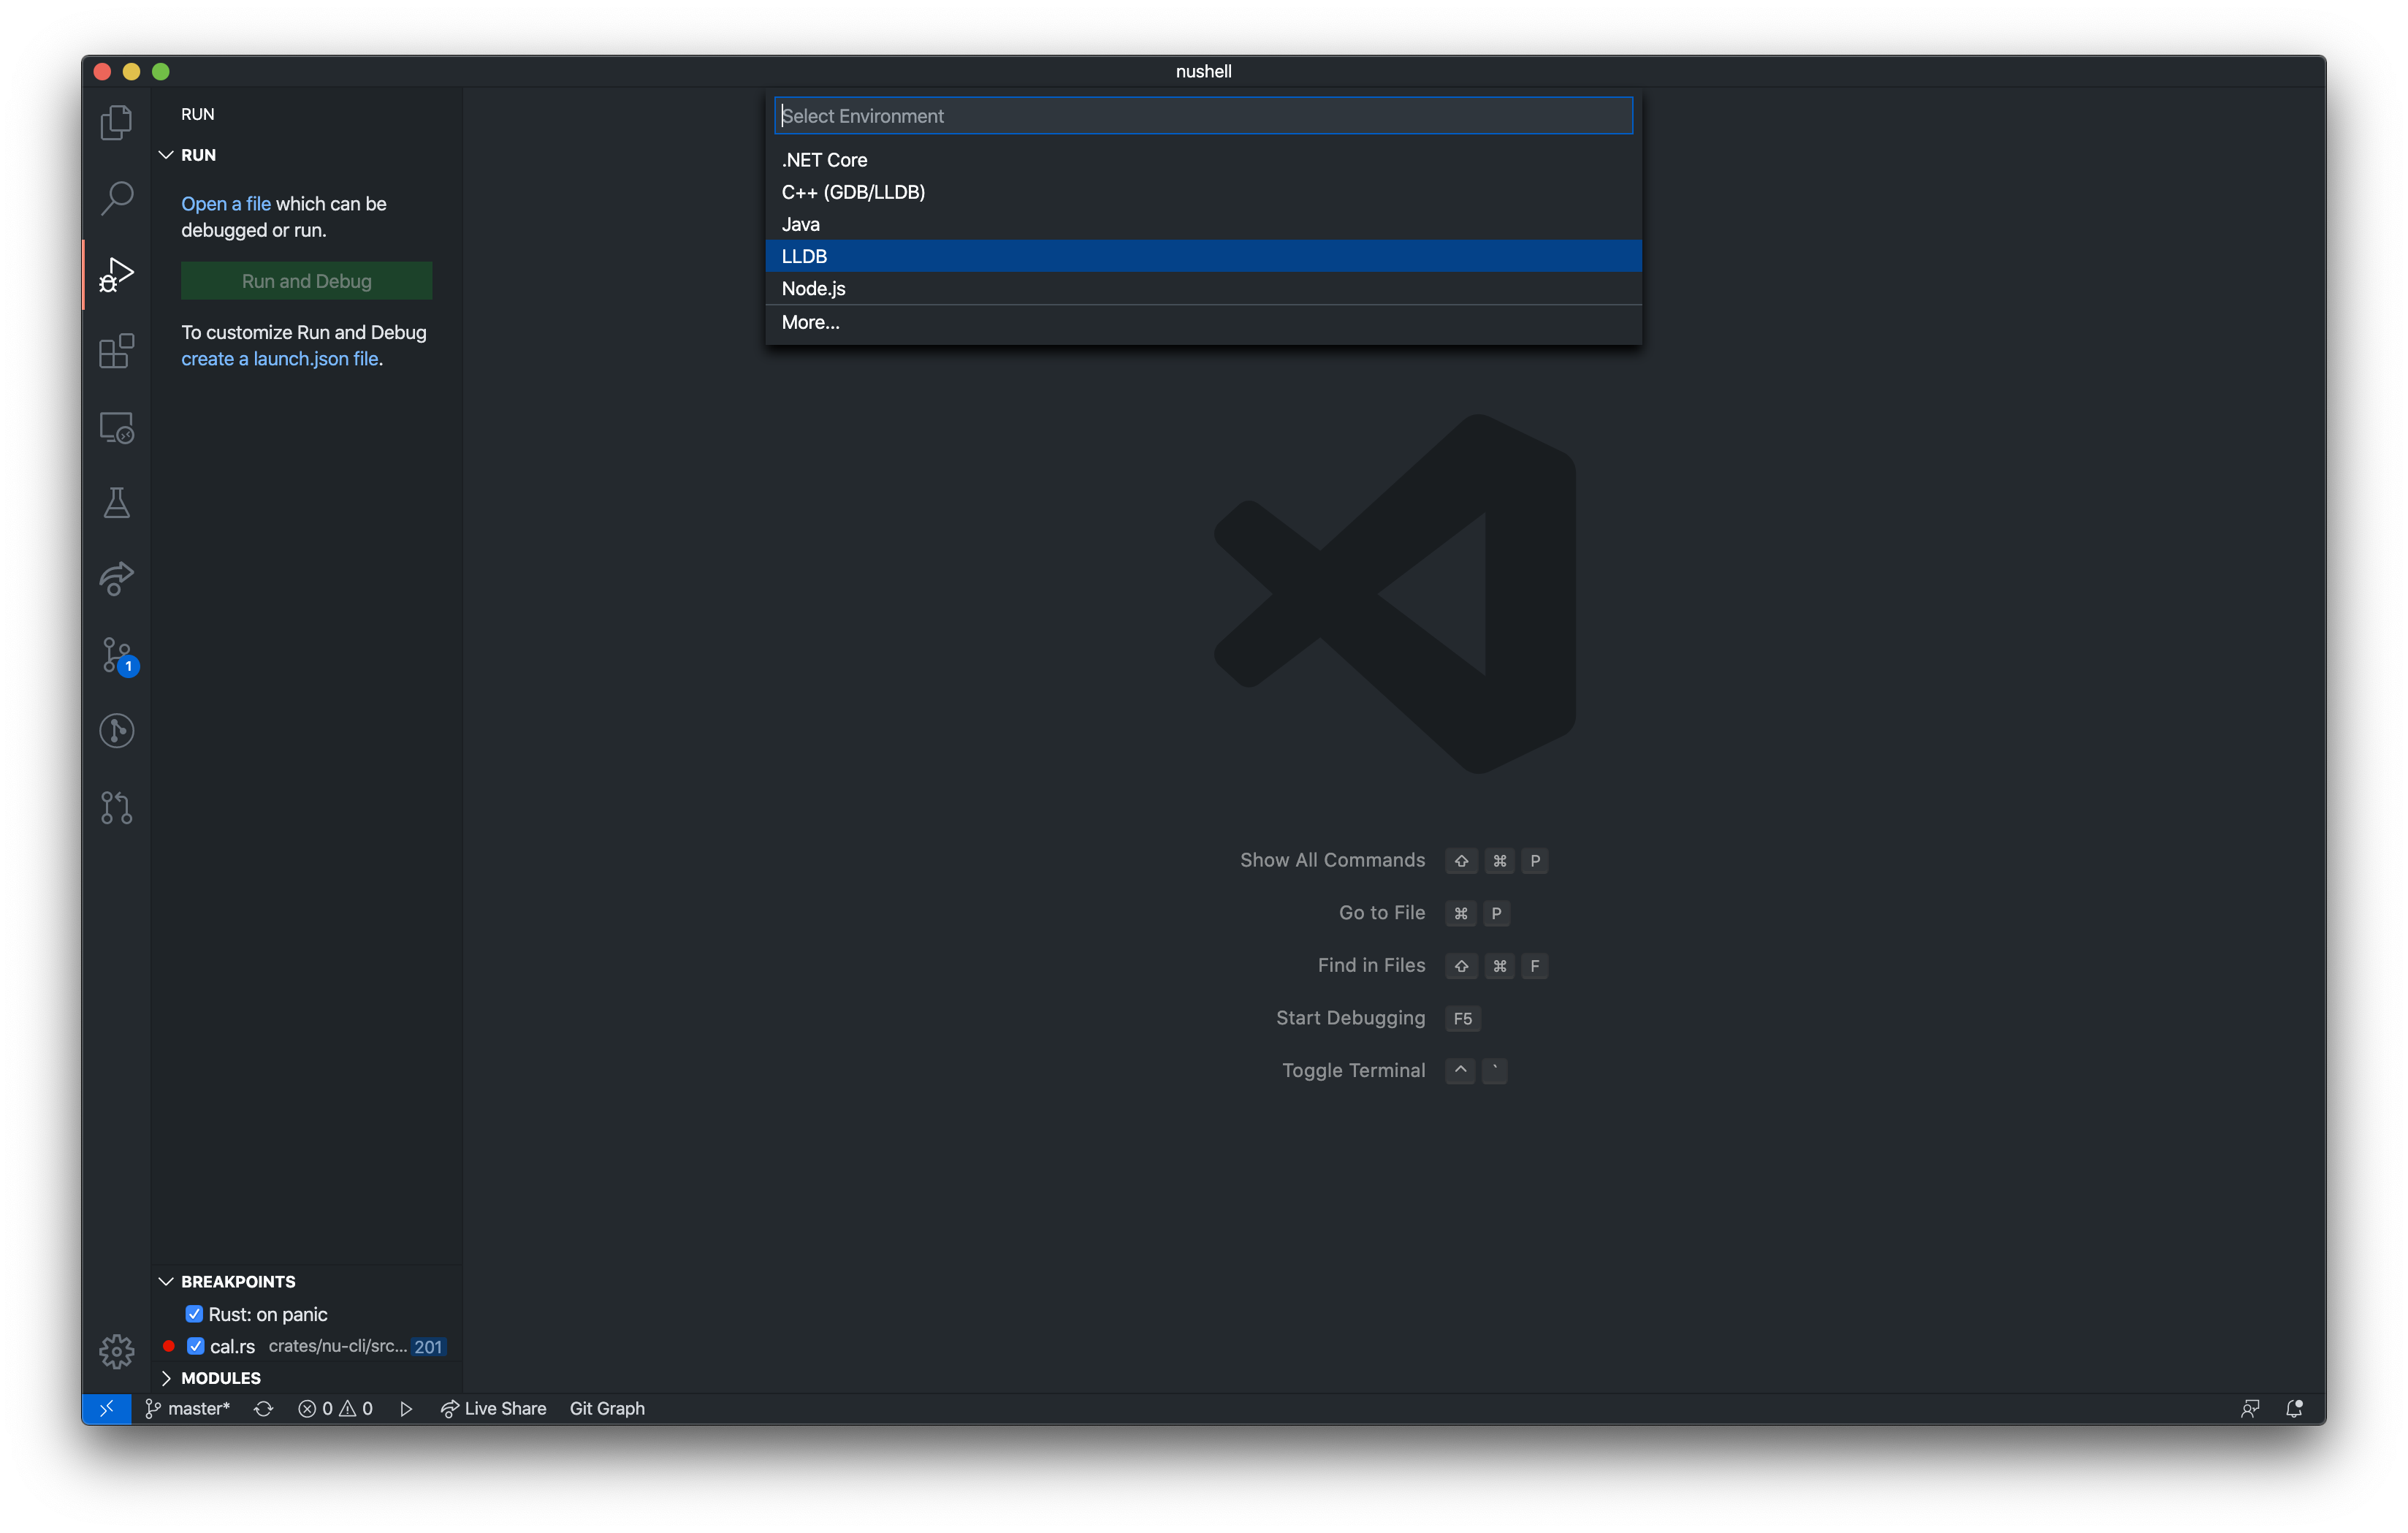
Task: Click the remote window indicator in status bar
Action: 106,1408
